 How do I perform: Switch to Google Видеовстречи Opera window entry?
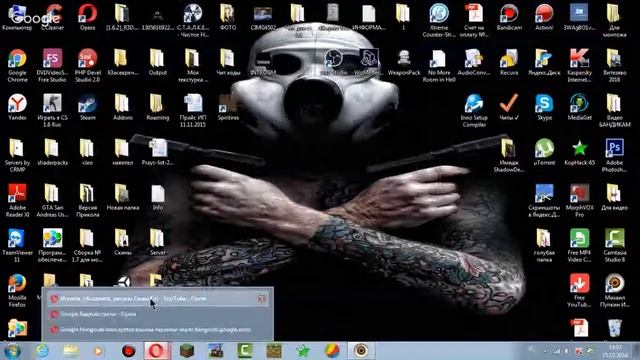[158, 314]
